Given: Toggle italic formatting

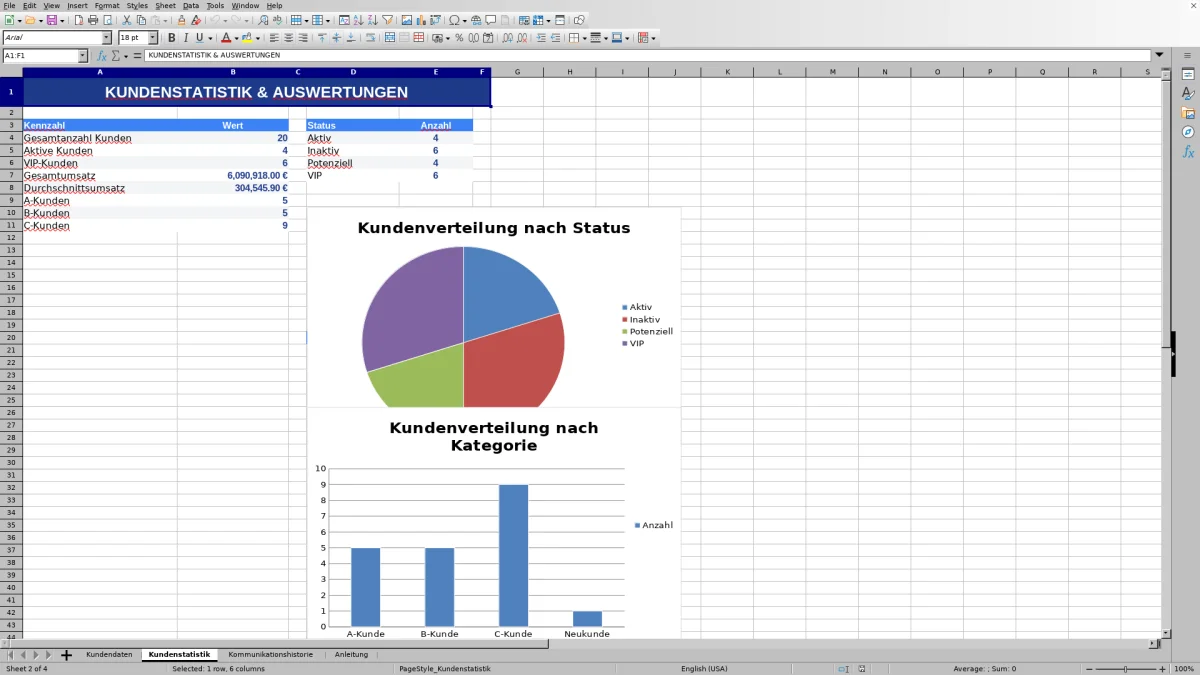Looking at the screenshot, I should coord(186,37).
